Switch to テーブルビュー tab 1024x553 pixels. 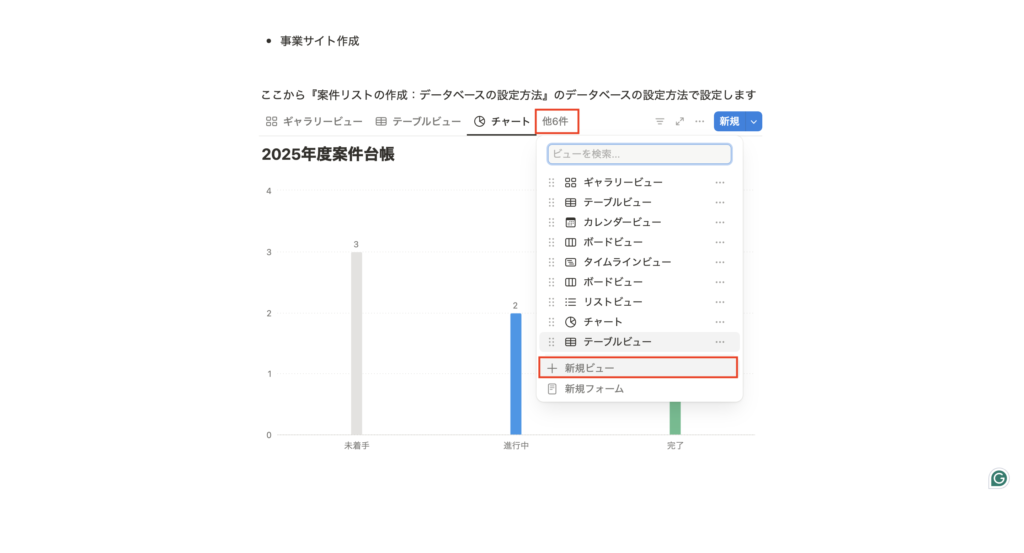[x=418, y=121]
